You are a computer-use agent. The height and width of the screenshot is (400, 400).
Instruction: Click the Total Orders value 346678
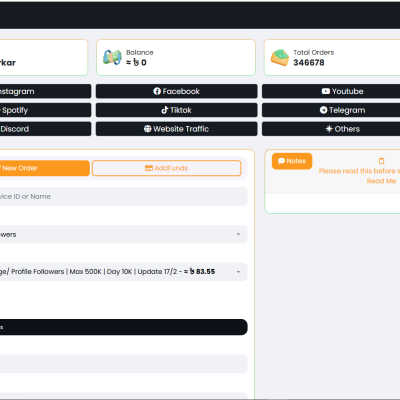pos(309,63)
